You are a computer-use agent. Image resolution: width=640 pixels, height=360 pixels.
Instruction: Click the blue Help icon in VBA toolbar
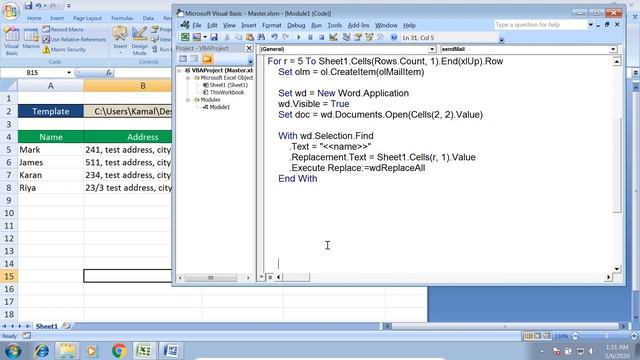(394, 37)
